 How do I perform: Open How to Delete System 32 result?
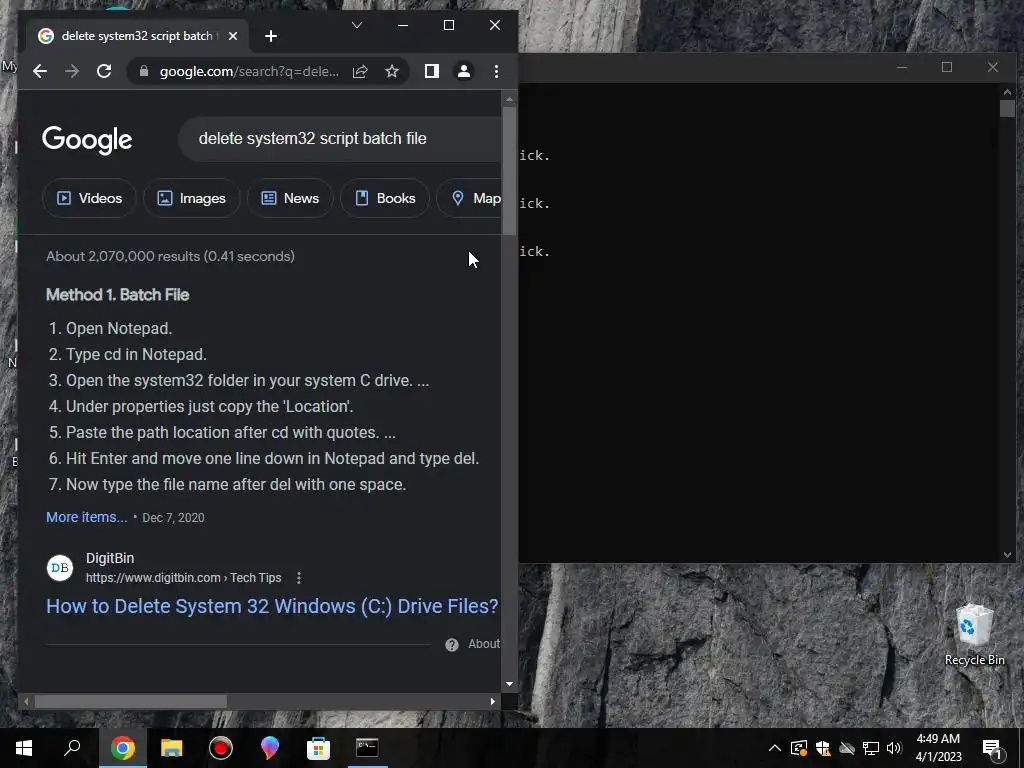coord(272,606)
